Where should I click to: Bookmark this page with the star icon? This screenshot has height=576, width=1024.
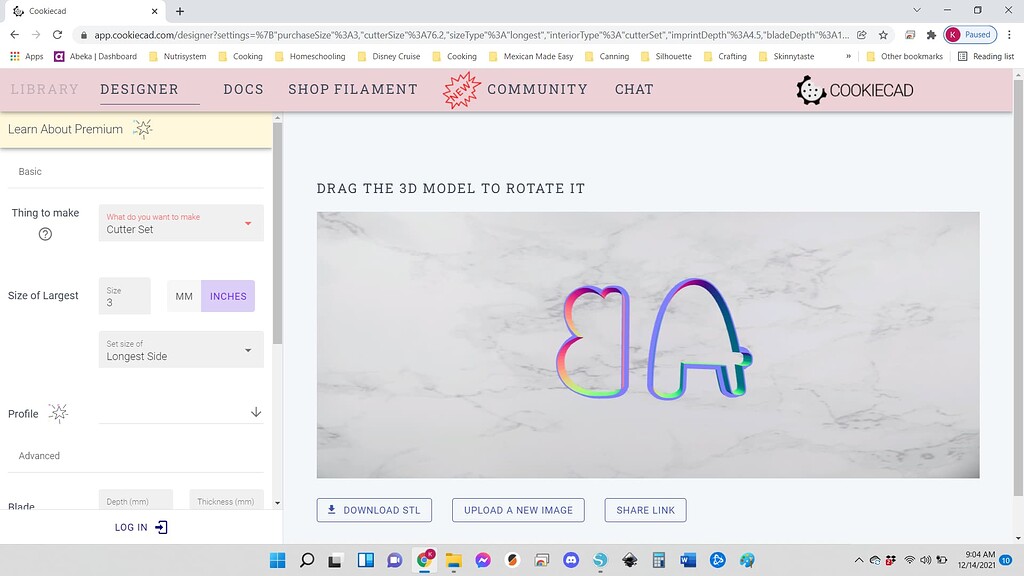pos(883,34)
